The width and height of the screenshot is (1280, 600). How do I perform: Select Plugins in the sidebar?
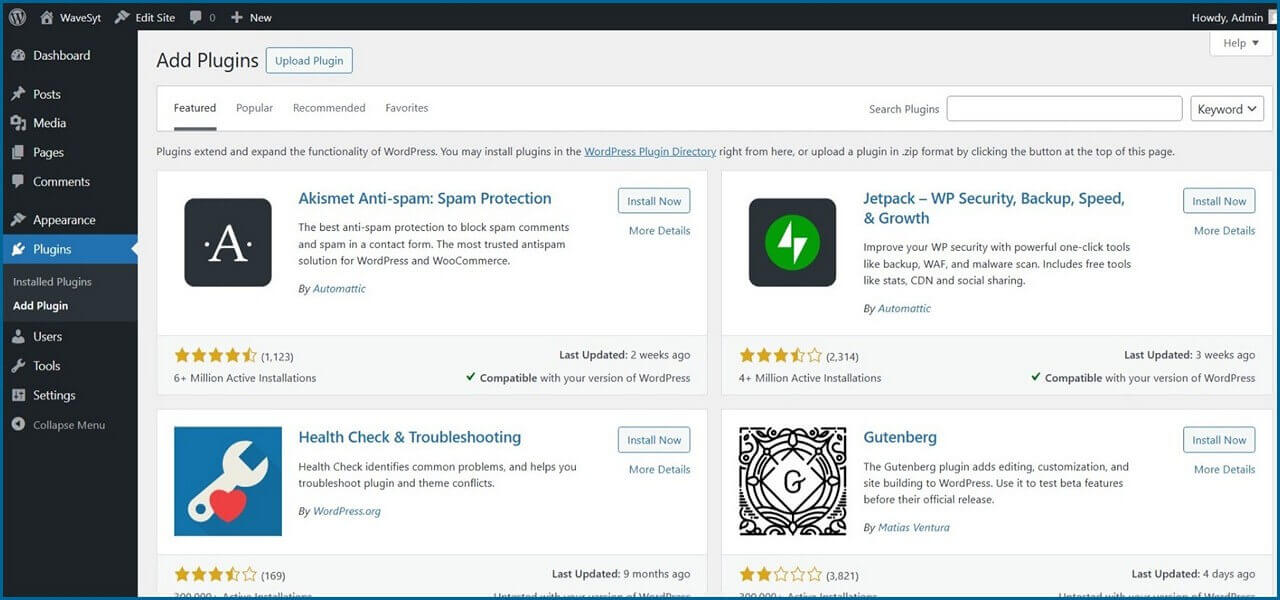pos(69,249)
